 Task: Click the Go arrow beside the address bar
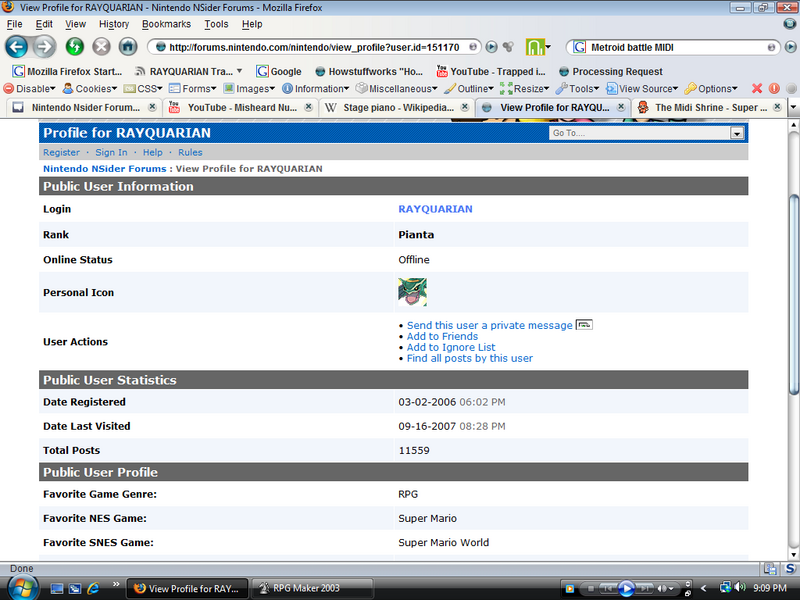[491, 47]
